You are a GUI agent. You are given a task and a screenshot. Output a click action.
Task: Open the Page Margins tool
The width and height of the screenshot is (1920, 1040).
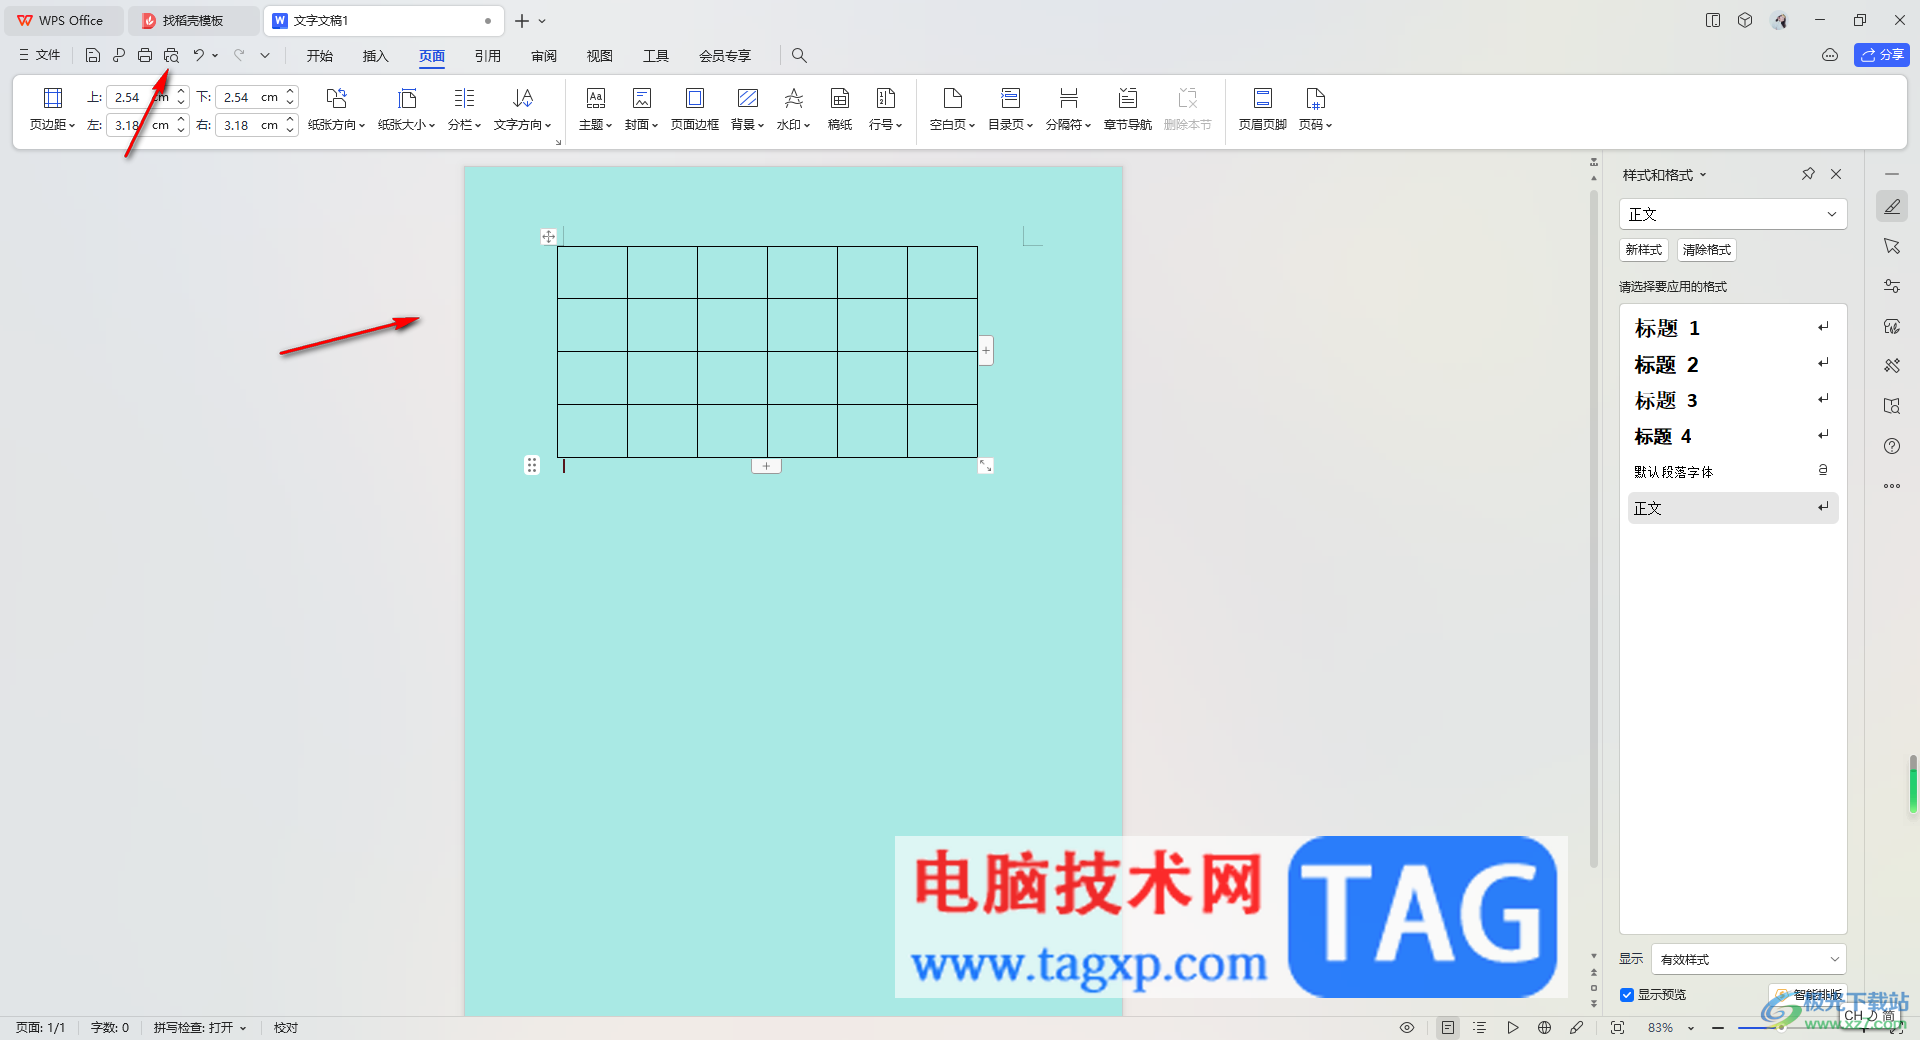point(52,109)
